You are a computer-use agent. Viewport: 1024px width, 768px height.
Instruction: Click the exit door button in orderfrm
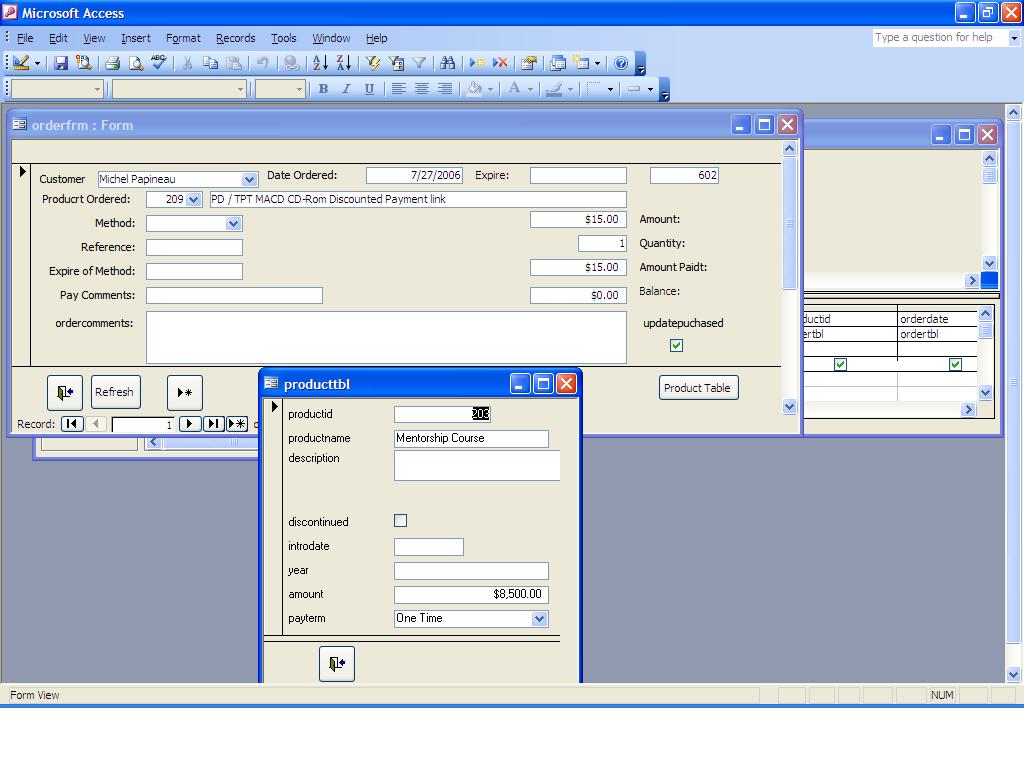coord(65,392)
